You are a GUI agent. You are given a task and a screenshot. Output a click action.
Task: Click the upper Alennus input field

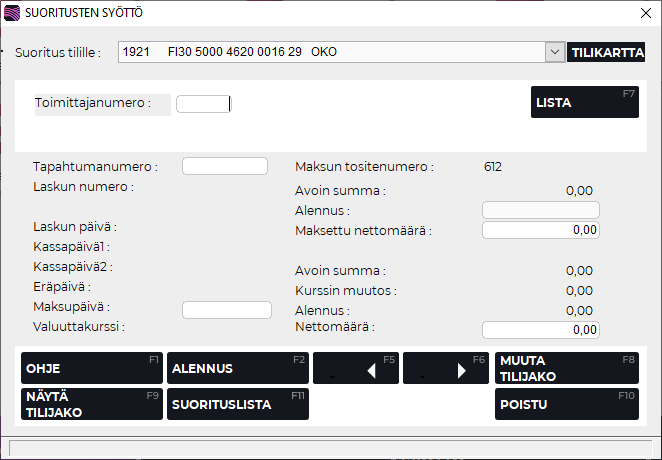[x=540, y=210]
